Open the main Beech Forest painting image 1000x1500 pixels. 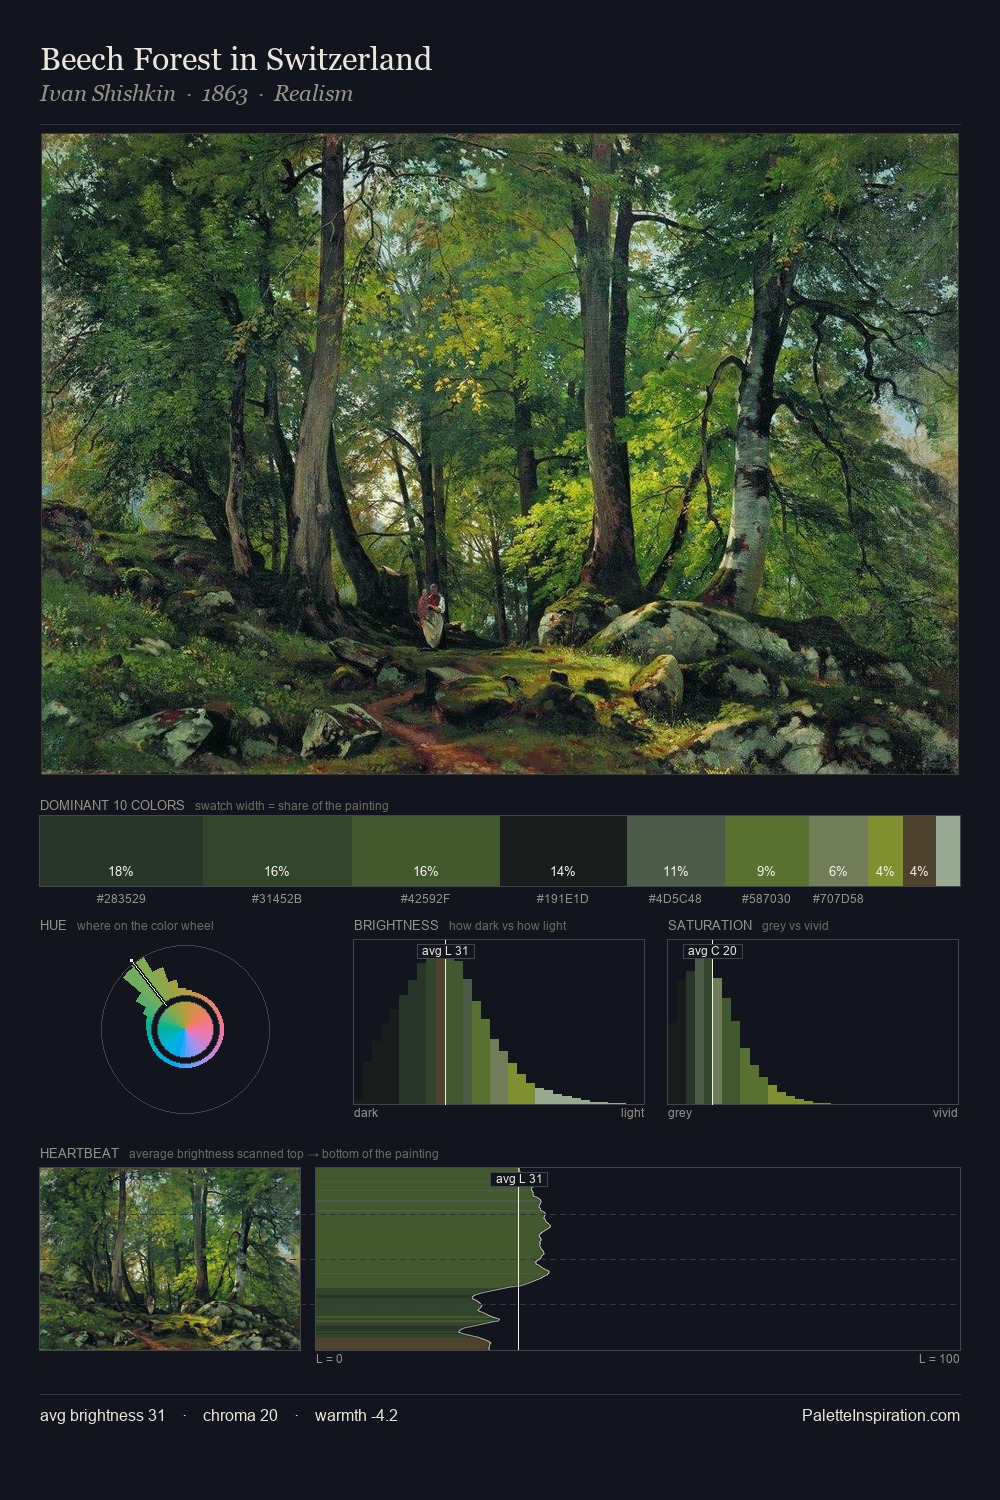pos(500,454)
